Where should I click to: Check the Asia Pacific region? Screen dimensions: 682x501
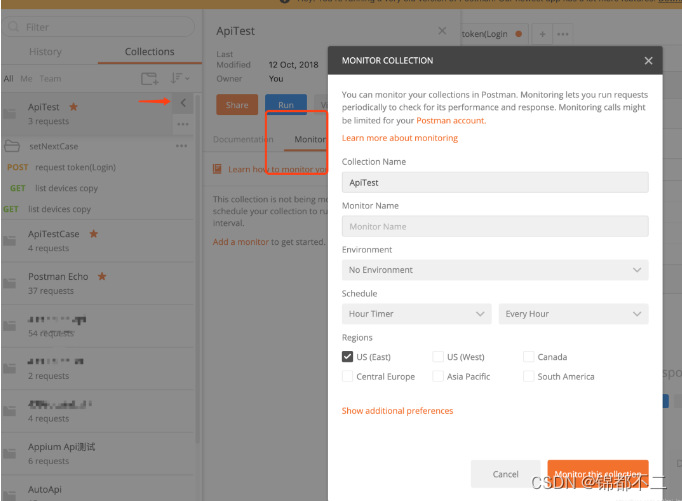coord(438,377)
